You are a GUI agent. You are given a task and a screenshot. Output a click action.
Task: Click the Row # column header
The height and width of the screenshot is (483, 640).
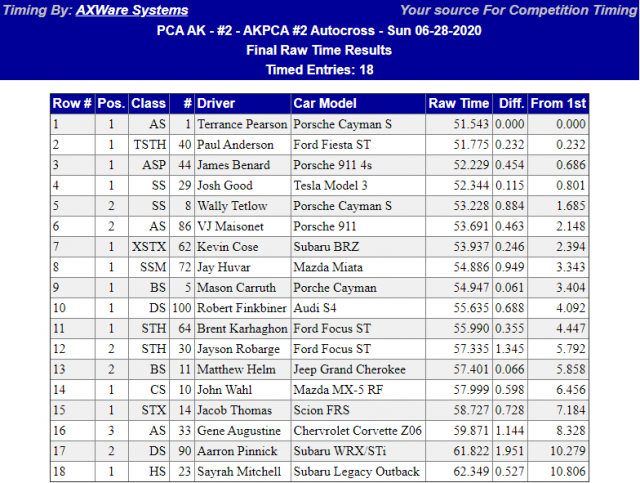73,104
